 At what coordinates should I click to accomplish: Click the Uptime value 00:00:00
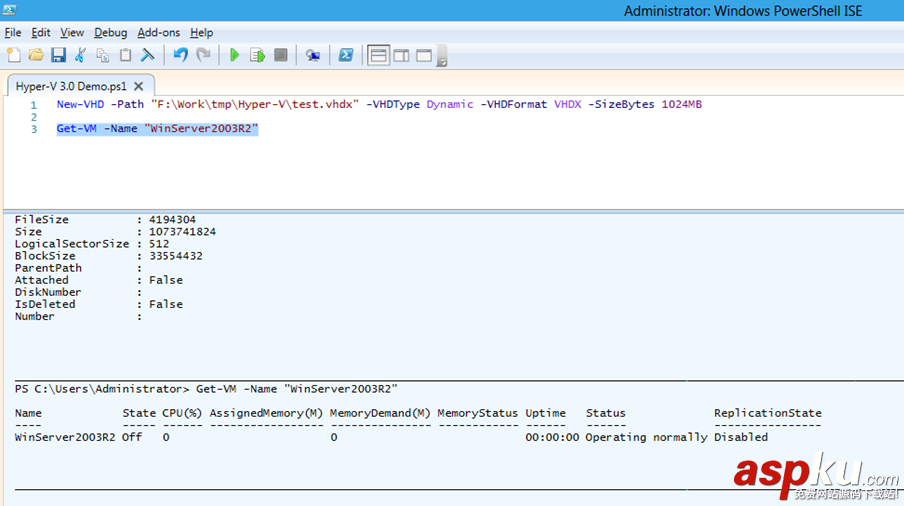coord(552,437)
